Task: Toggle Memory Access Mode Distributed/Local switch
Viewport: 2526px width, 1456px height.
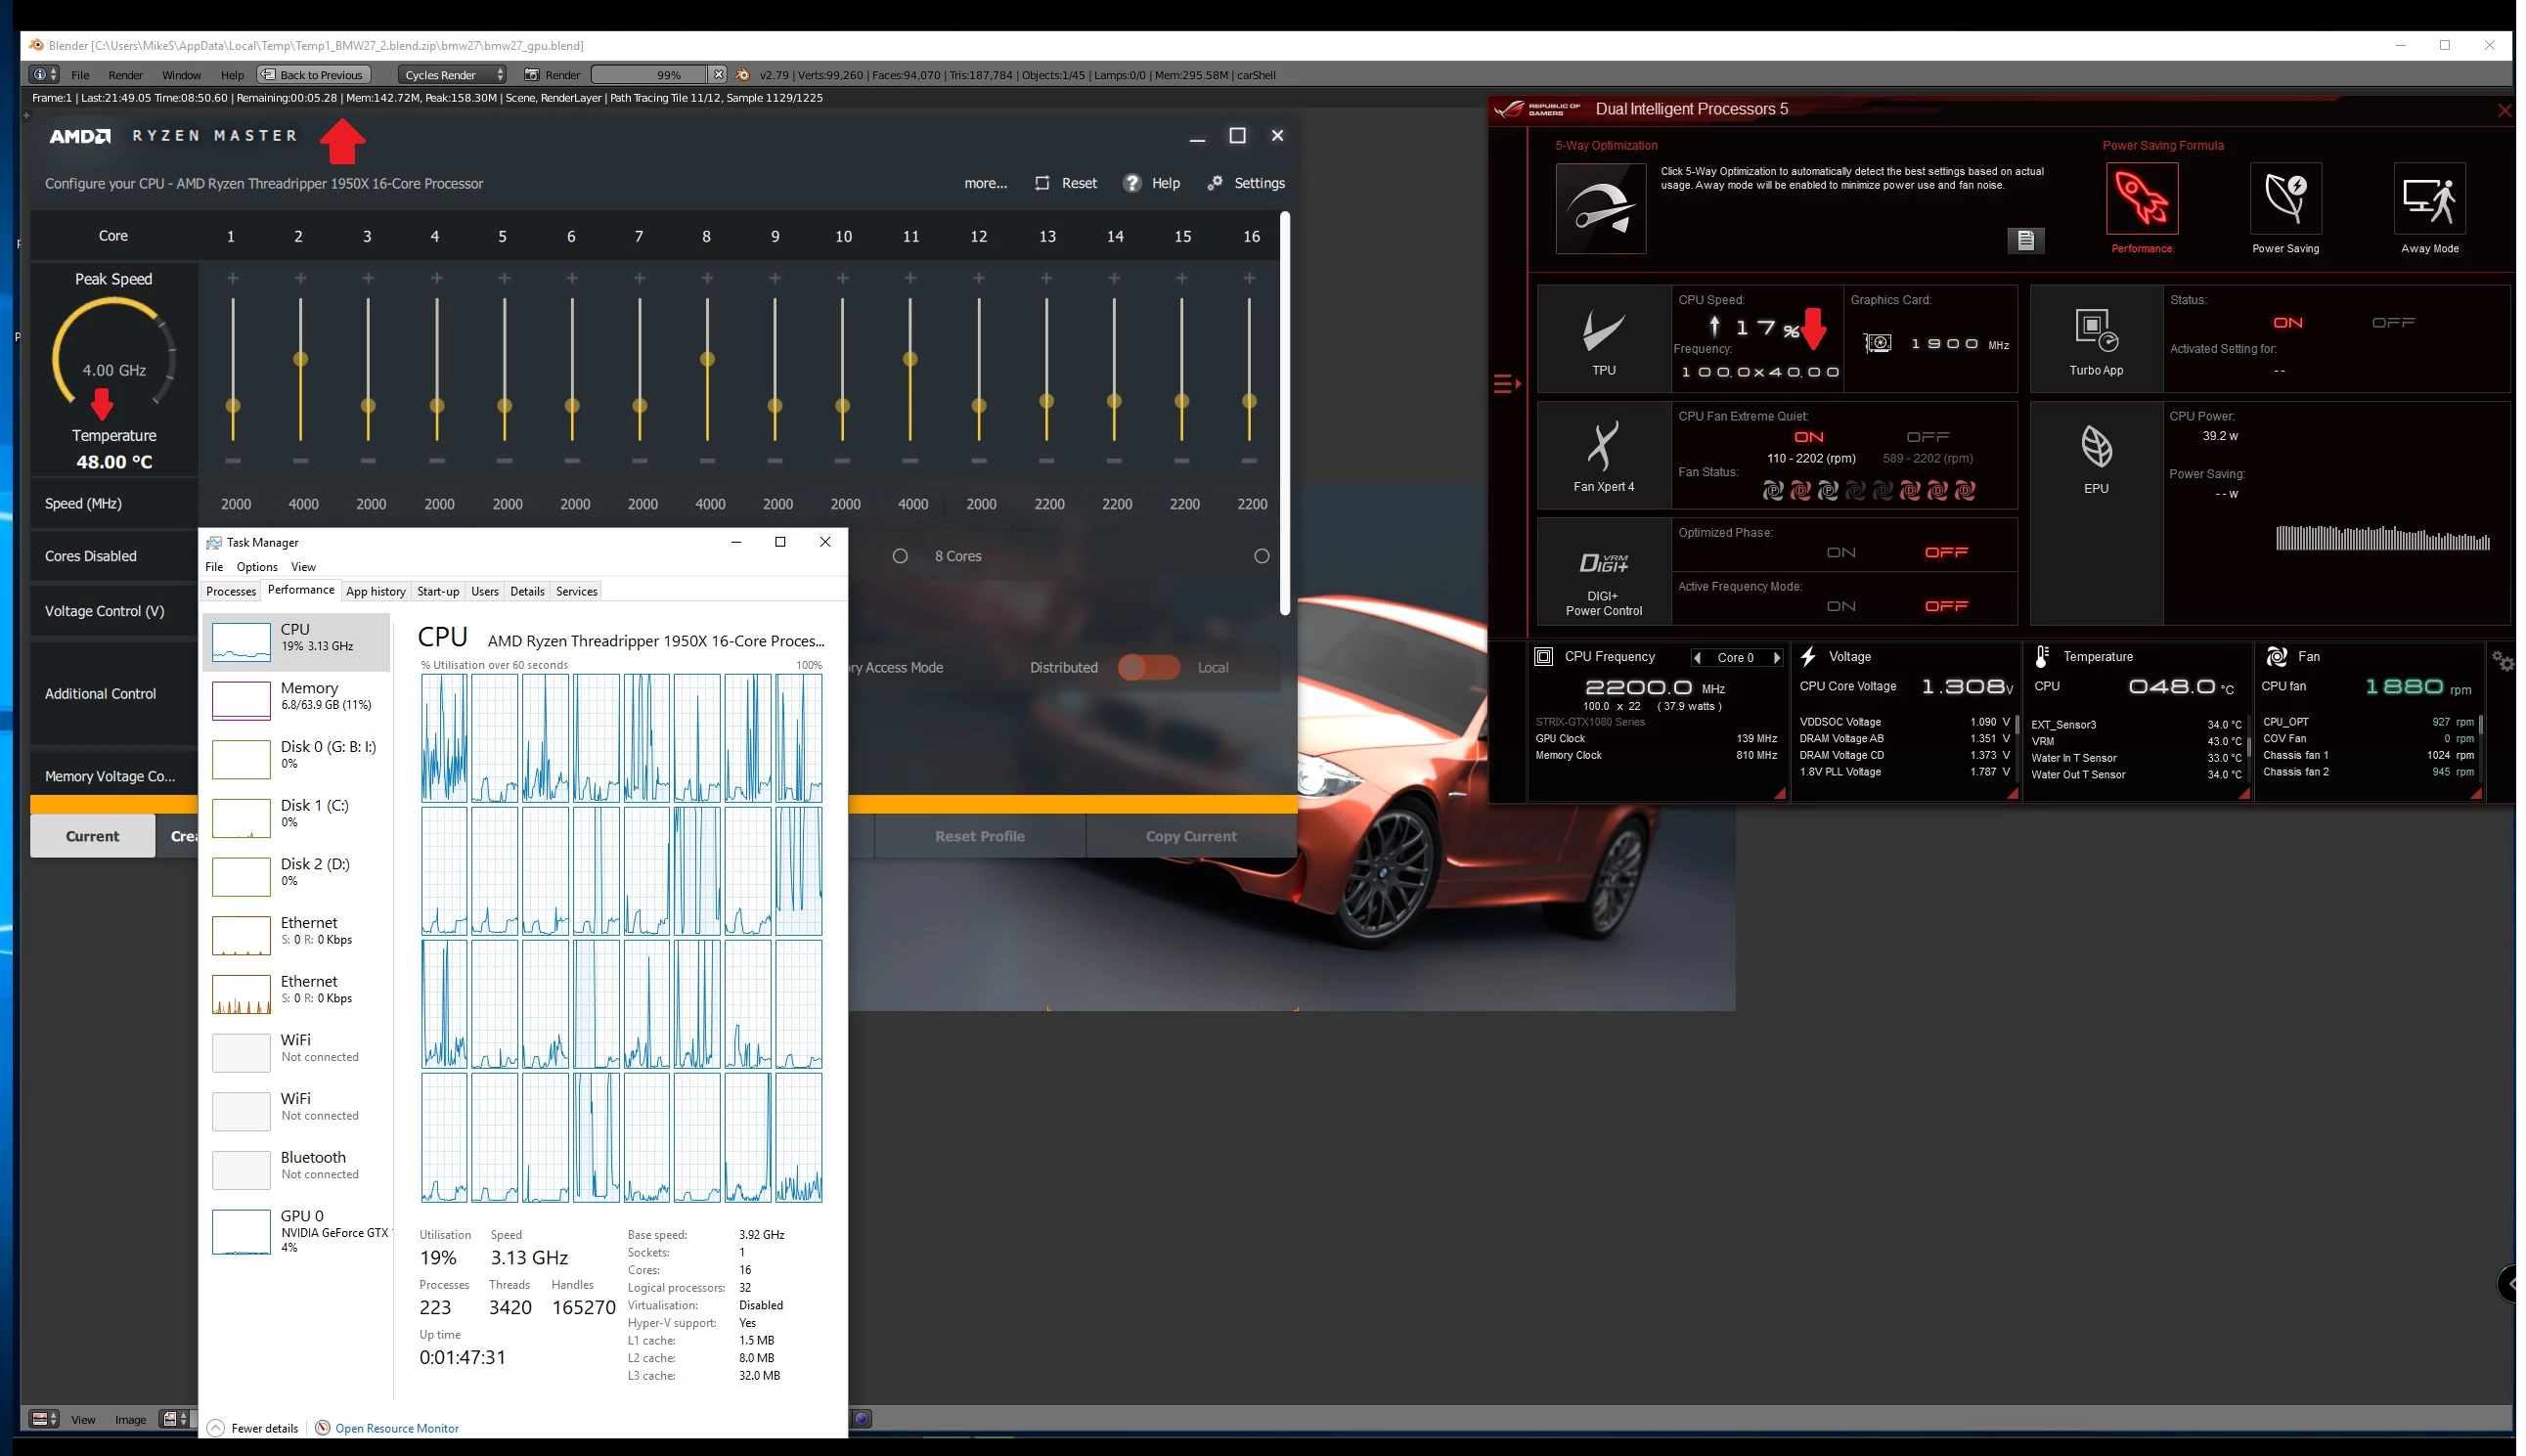Action: click(x=1148, y=667)
